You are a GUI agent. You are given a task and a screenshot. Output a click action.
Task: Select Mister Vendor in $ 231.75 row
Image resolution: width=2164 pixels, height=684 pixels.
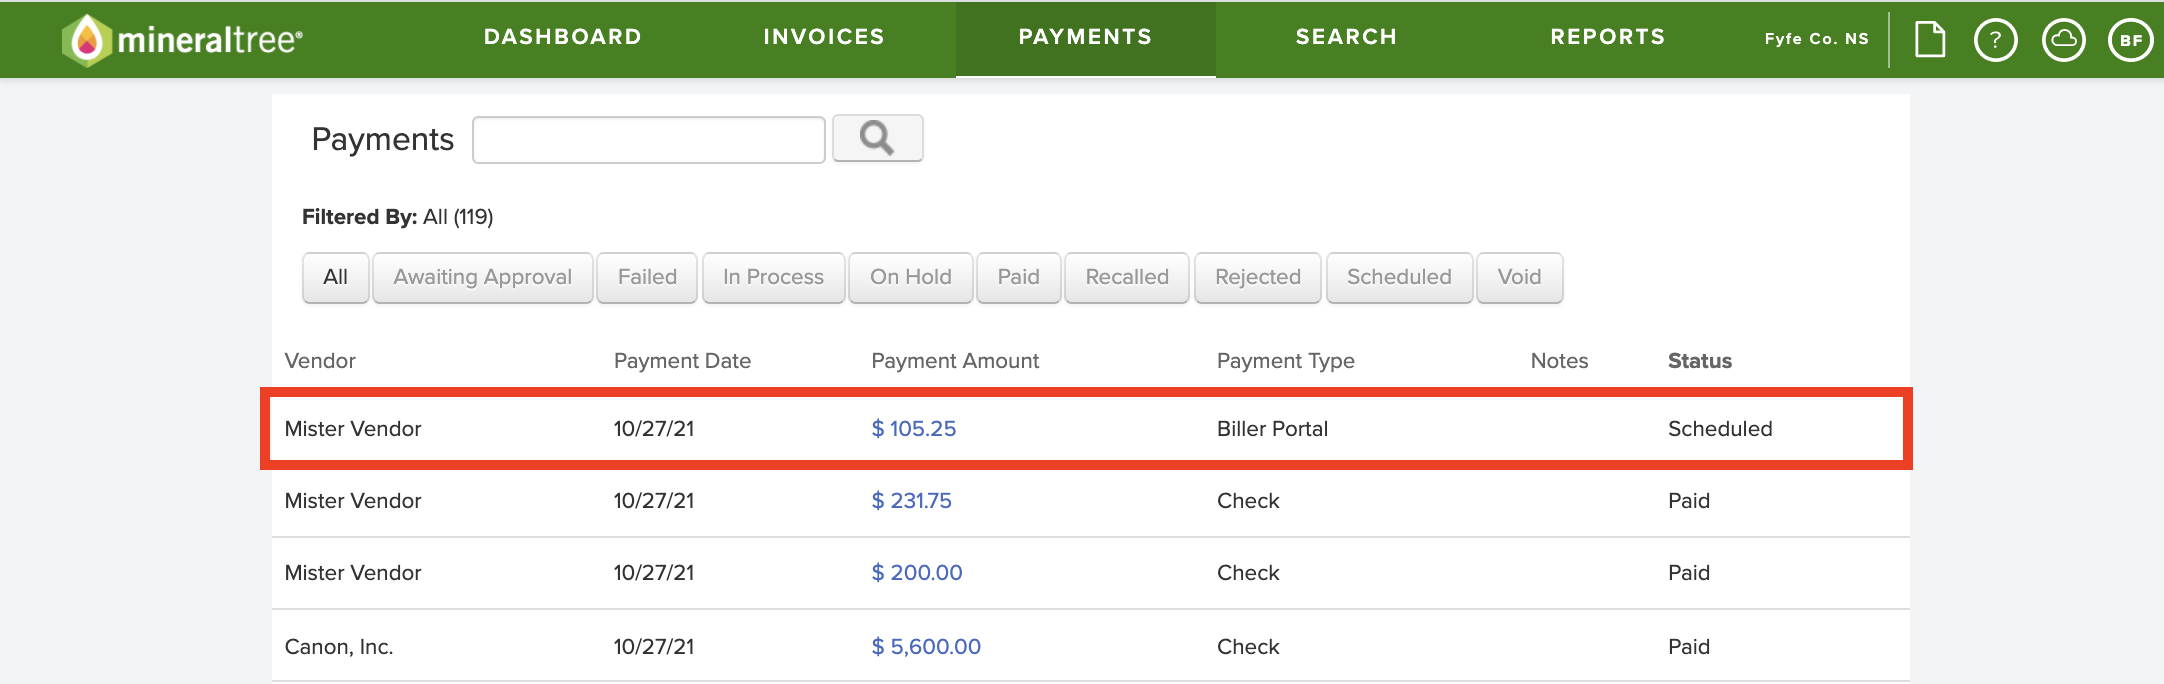(353, 501)
